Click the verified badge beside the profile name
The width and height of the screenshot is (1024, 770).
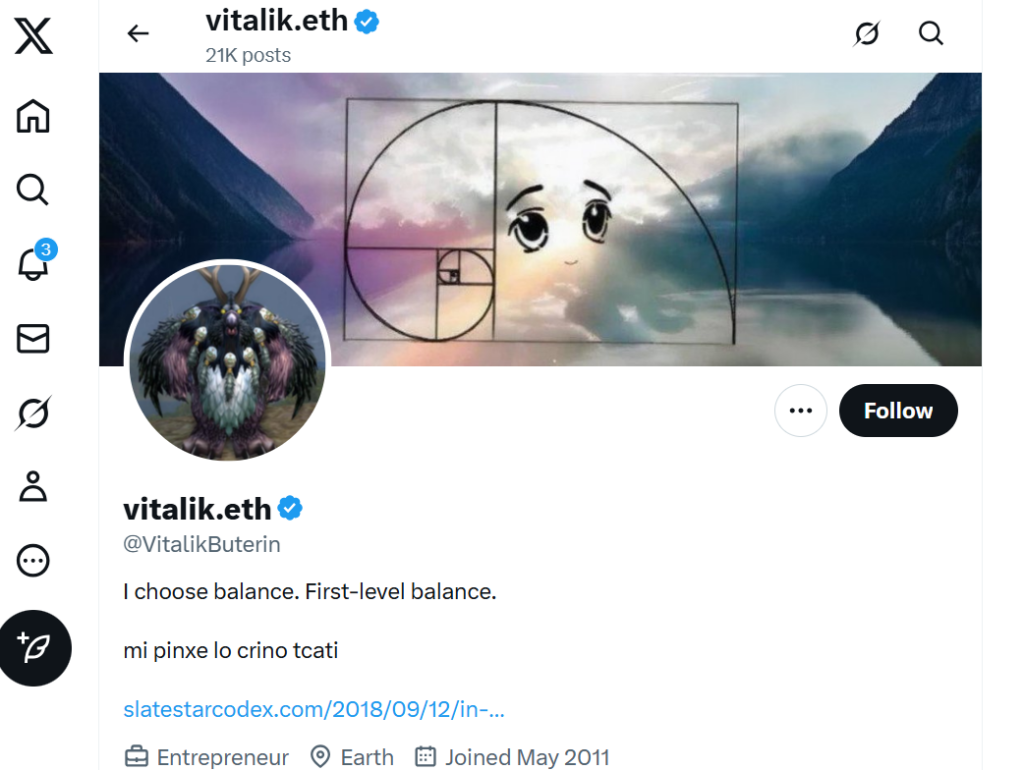pos(290,508)
